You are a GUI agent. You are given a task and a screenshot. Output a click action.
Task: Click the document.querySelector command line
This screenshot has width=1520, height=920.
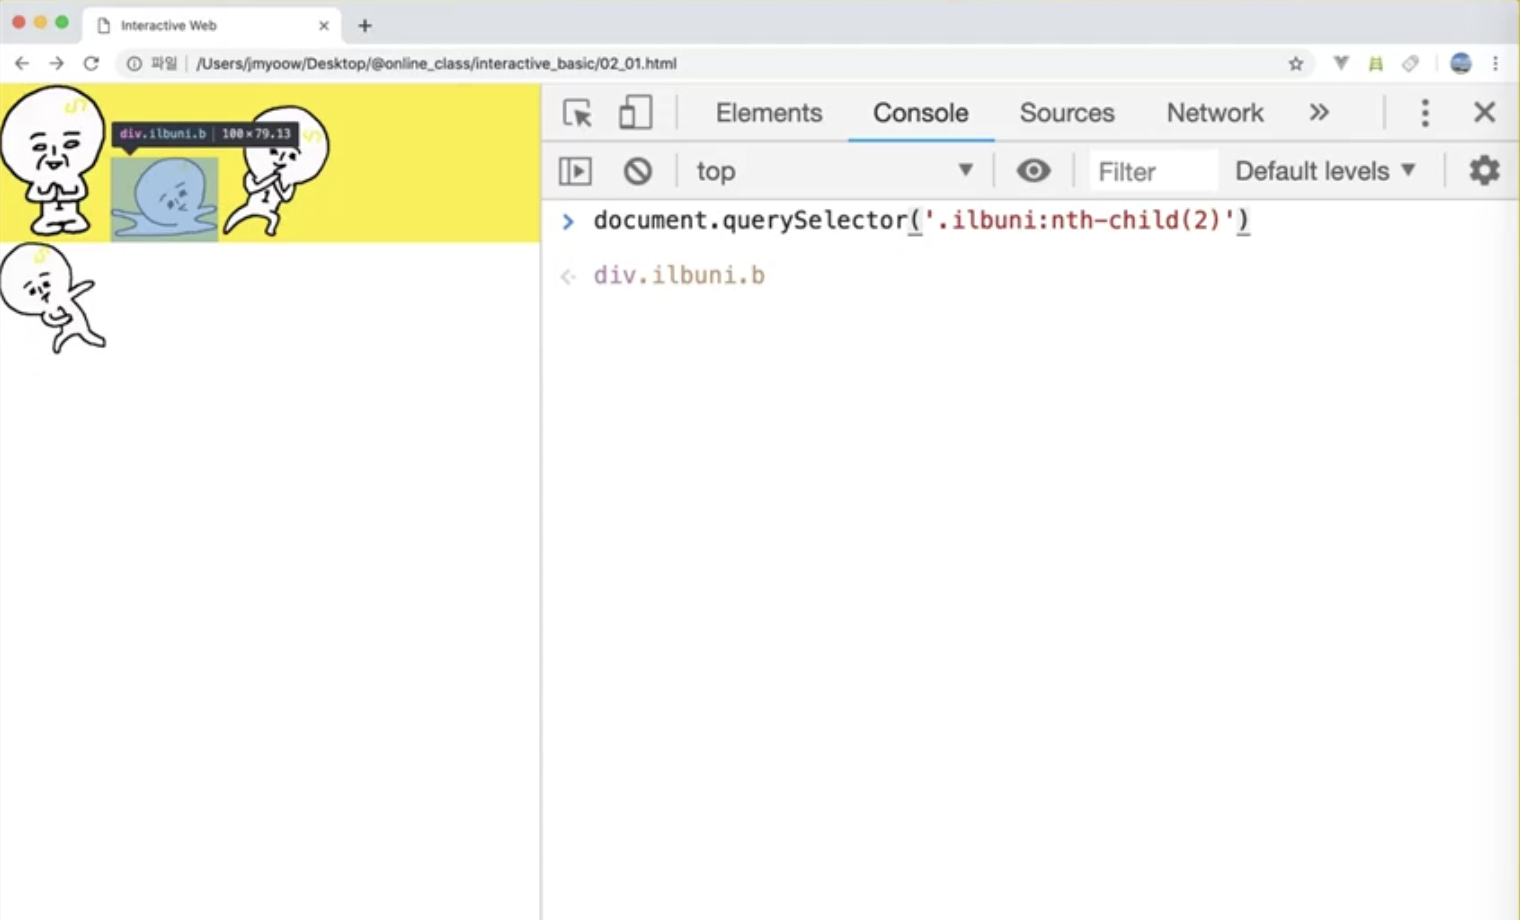921,220
